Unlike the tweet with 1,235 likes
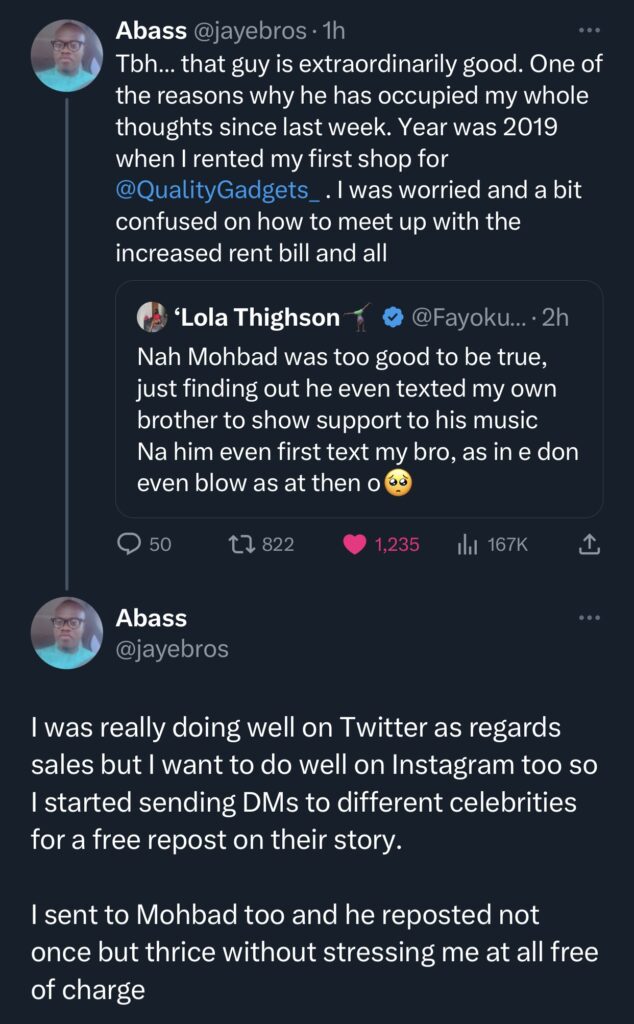Viewport: 634px width, 1024px height. click(x=354, y=544)
